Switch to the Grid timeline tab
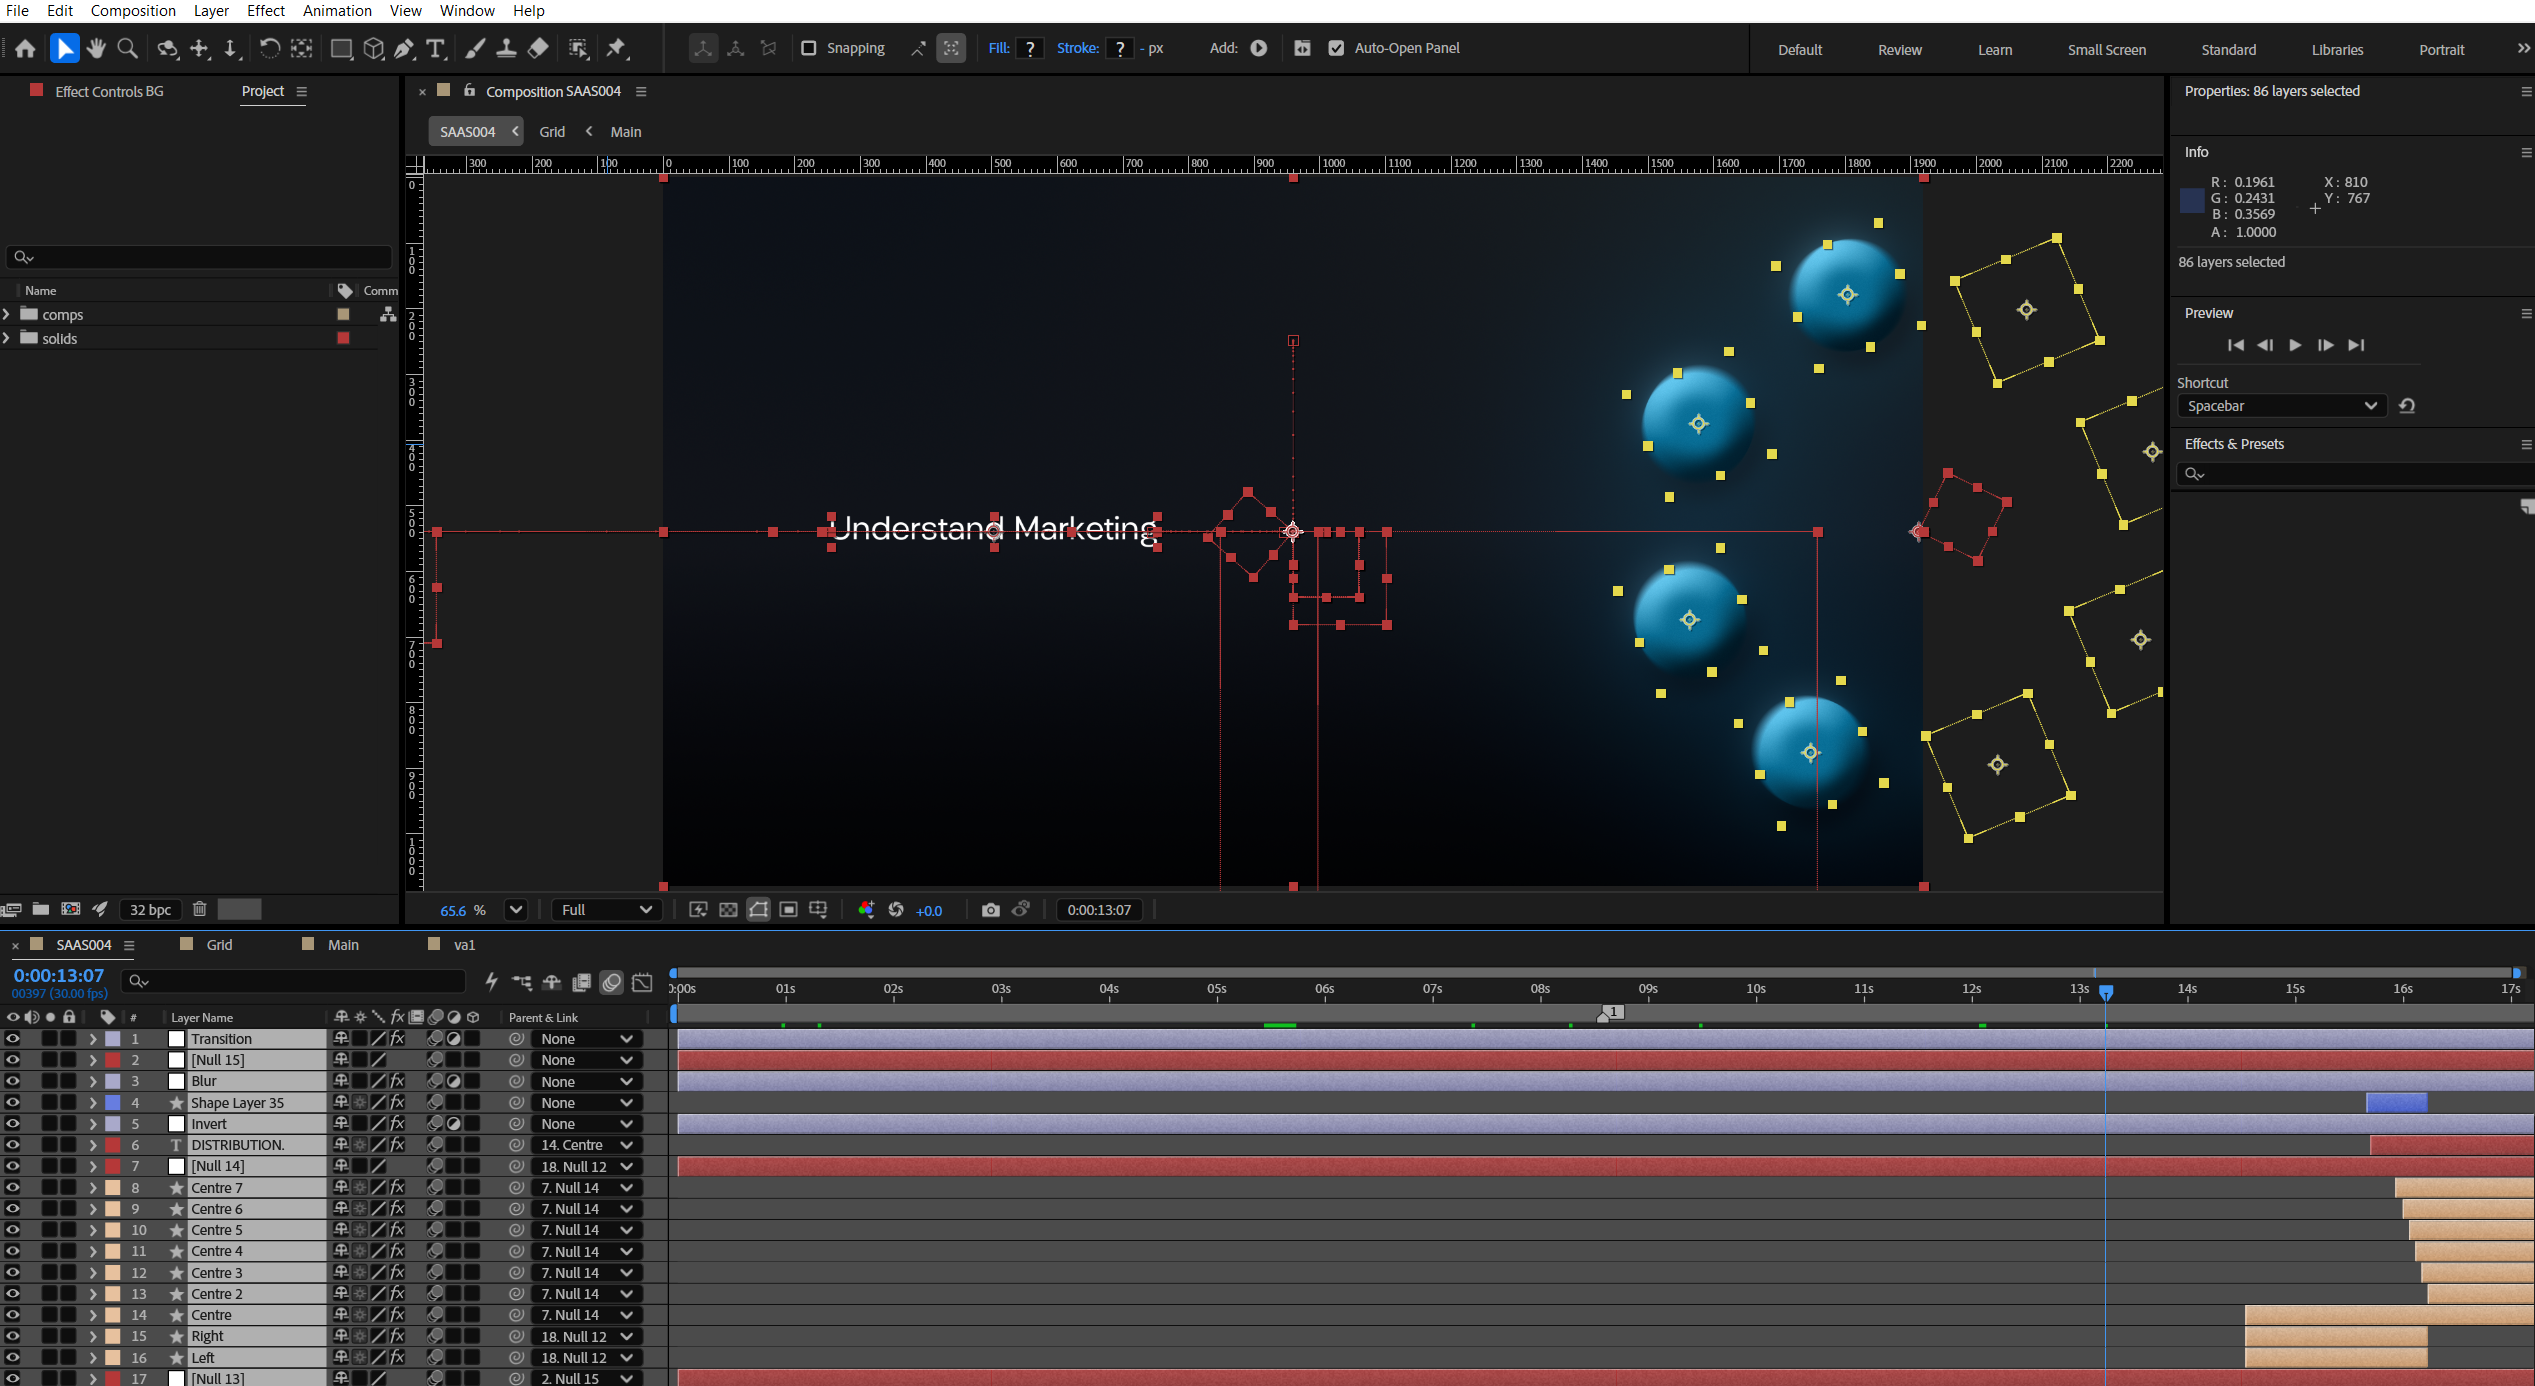 [219, 945]
